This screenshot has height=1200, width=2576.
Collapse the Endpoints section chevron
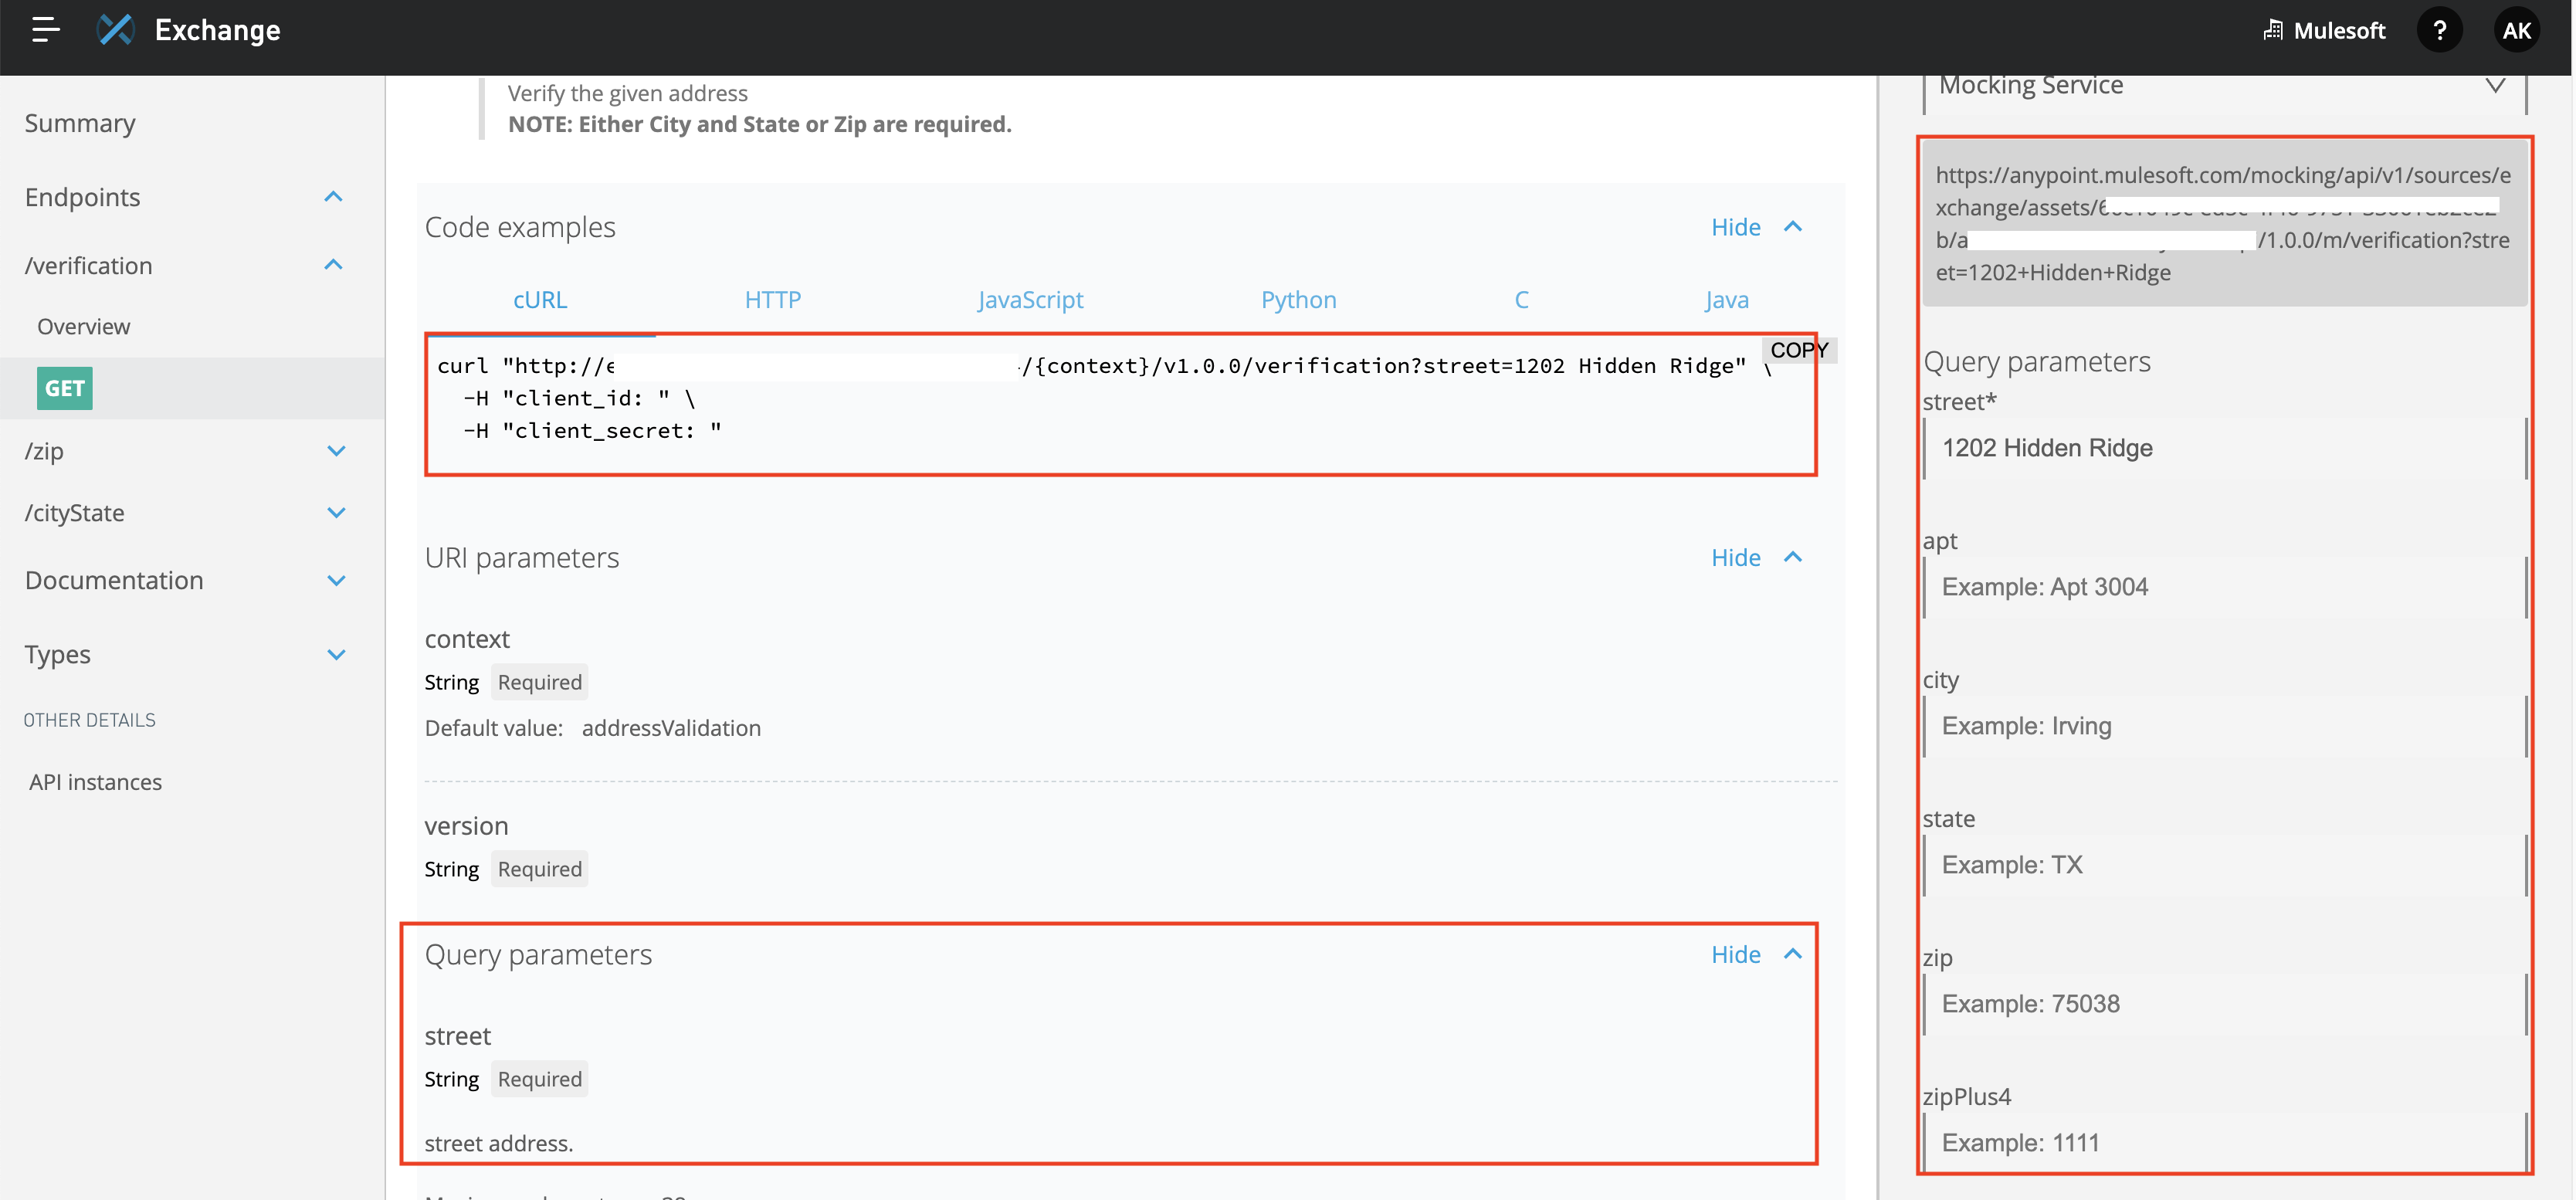point(333,197)
